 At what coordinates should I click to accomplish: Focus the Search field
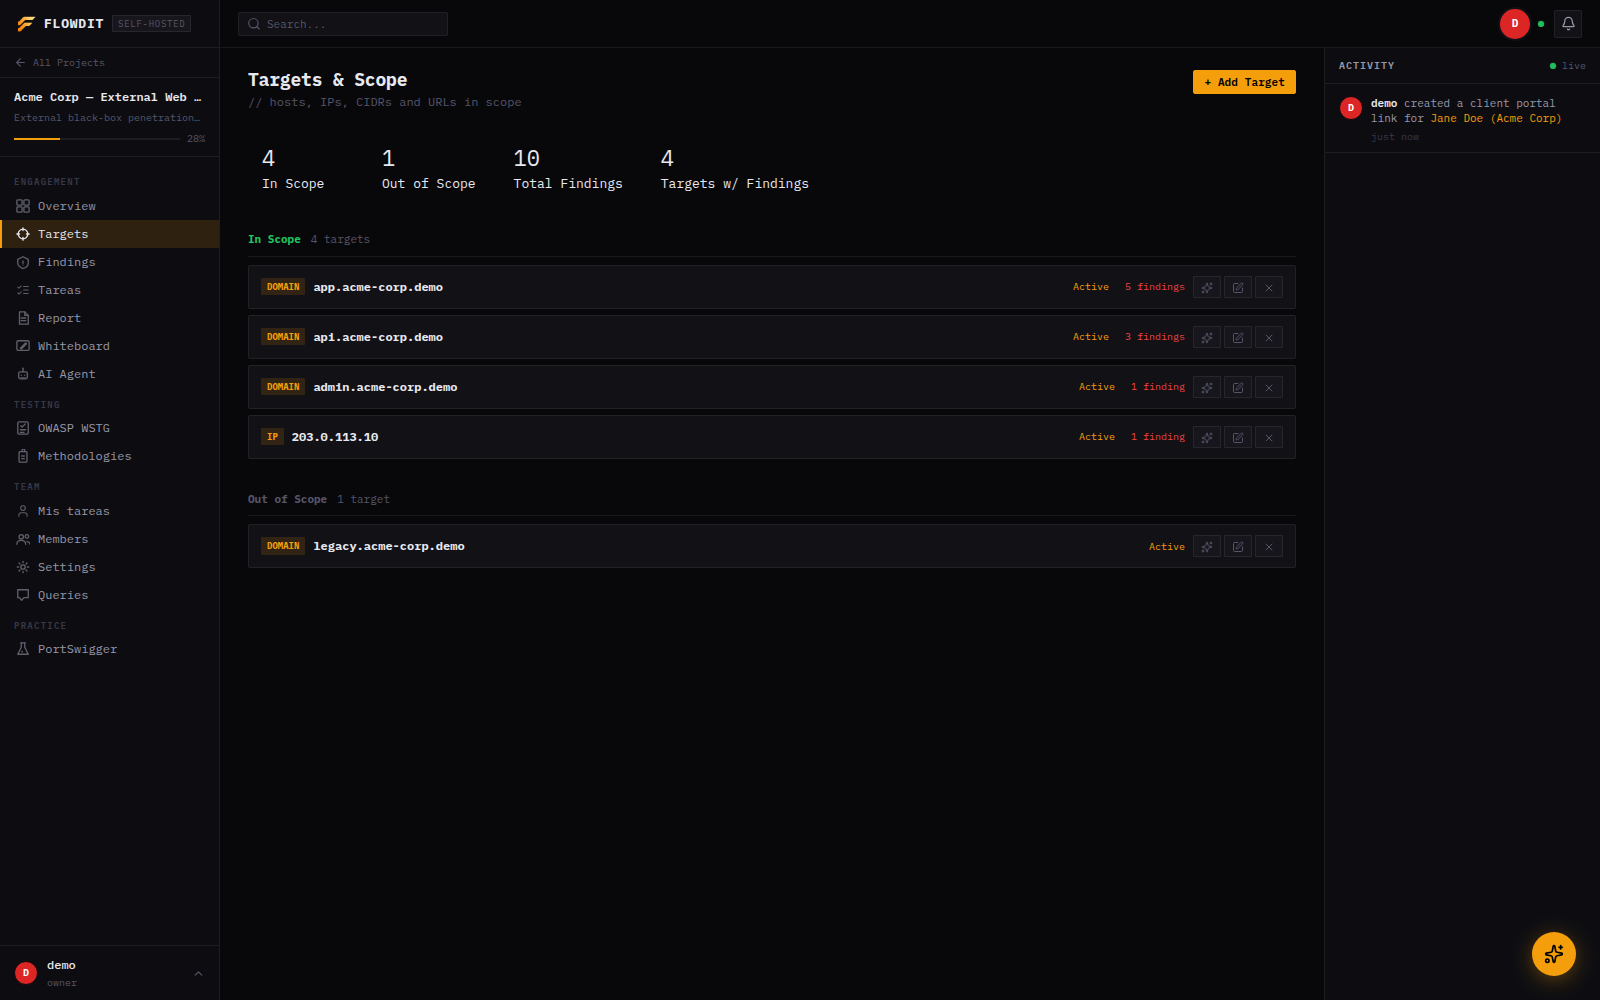[342, 24]
